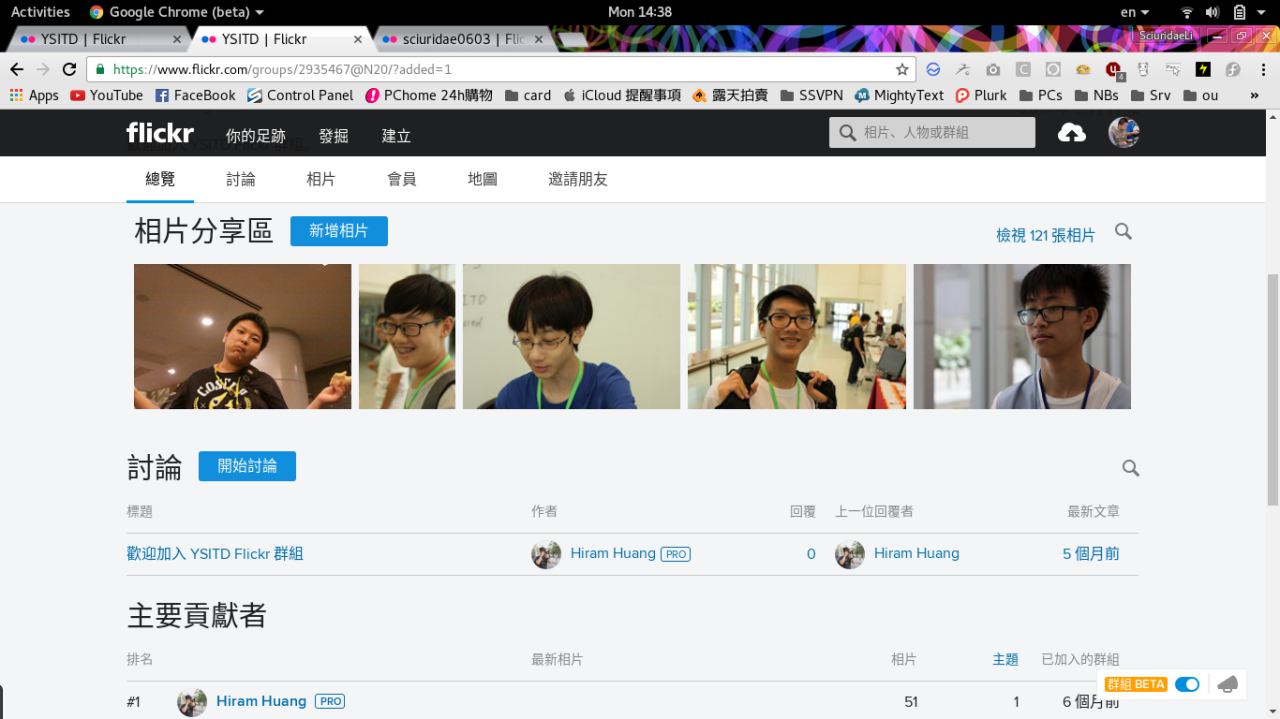Open the 檢視 121 張相片 link
Screen dimensions: 1280x719
[x=1045, y=235]
